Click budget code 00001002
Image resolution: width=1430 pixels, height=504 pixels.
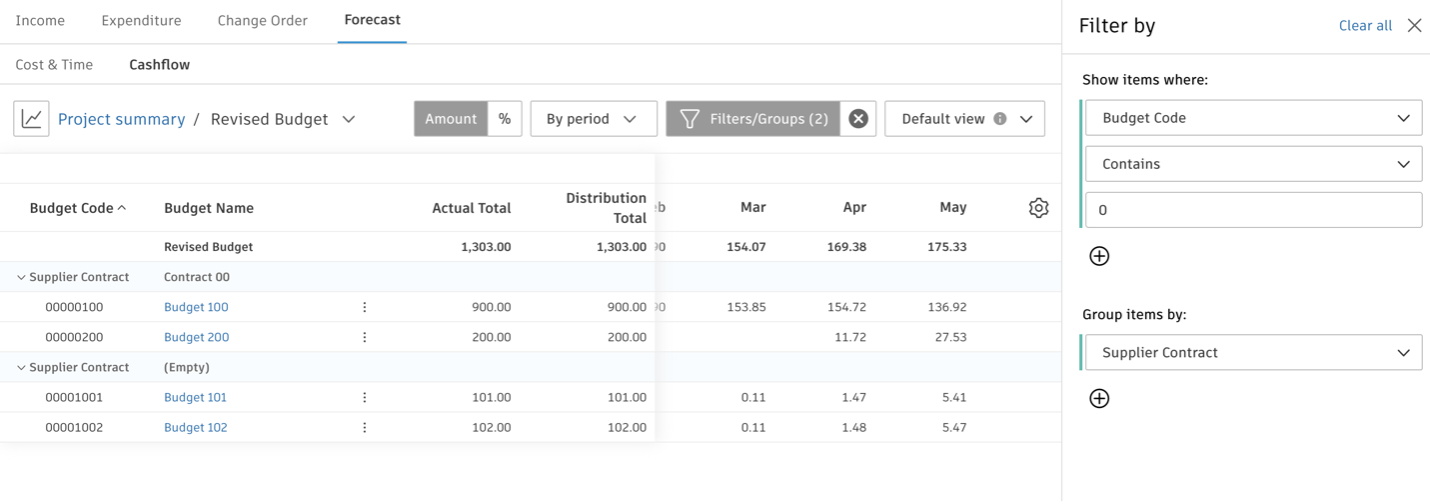point(74,427)
